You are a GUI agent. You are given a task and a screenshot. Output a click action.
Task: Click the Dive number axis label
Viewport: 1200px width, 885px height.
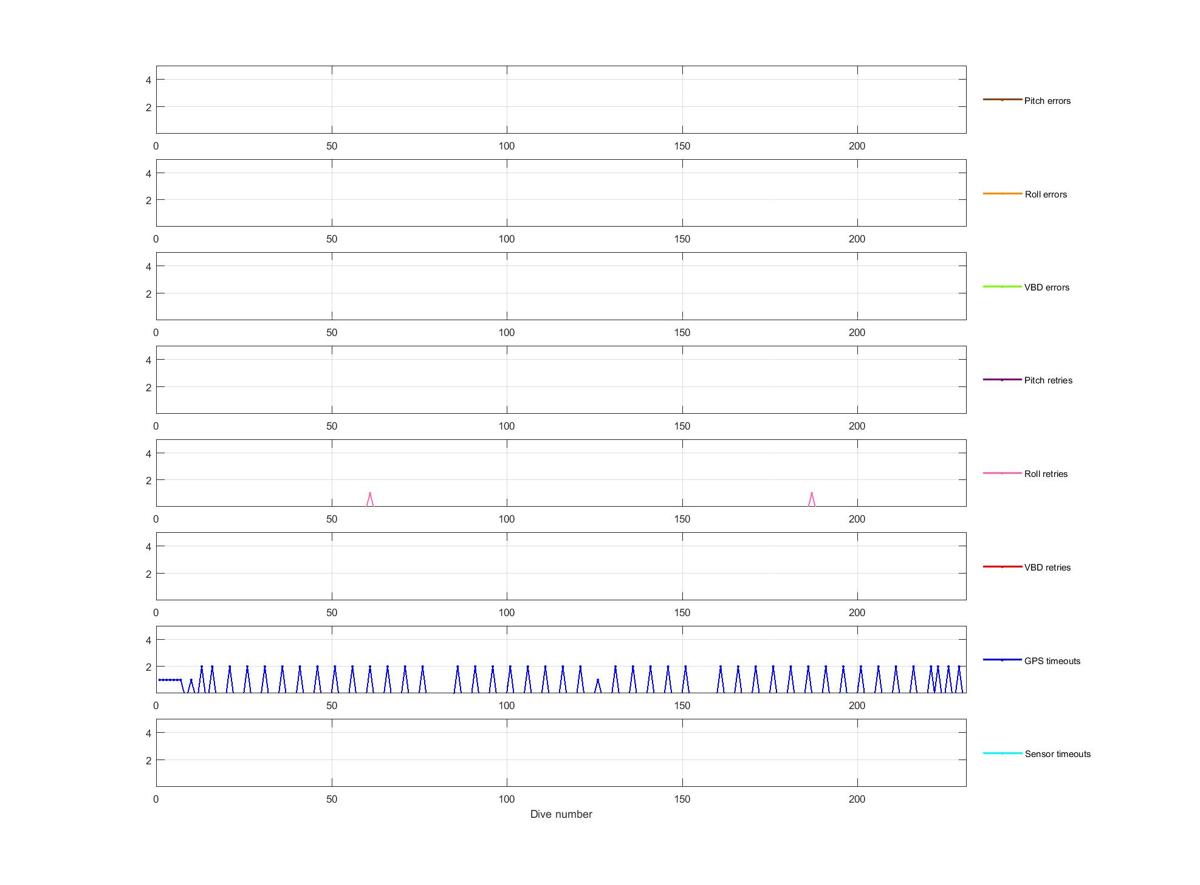[x=561, y=814]
